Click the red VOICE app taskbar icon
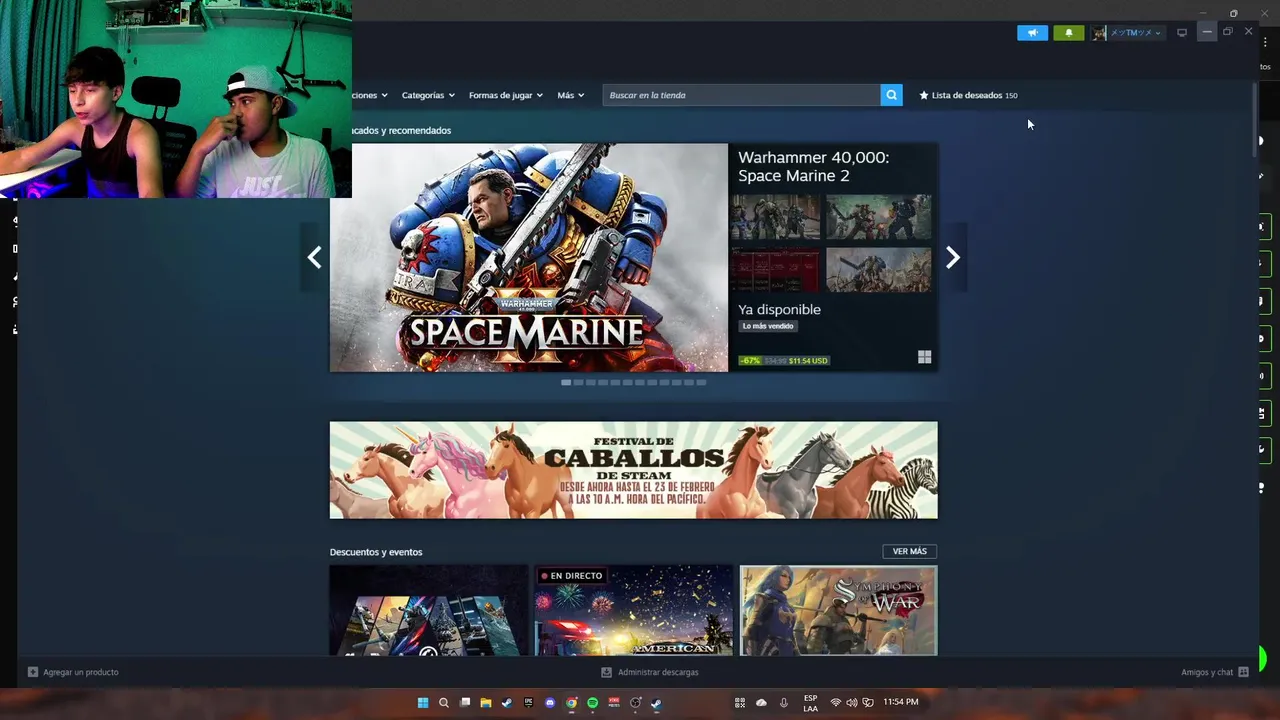The height and width of the screenshot is (720, 1280). click(x=614, y=703)
